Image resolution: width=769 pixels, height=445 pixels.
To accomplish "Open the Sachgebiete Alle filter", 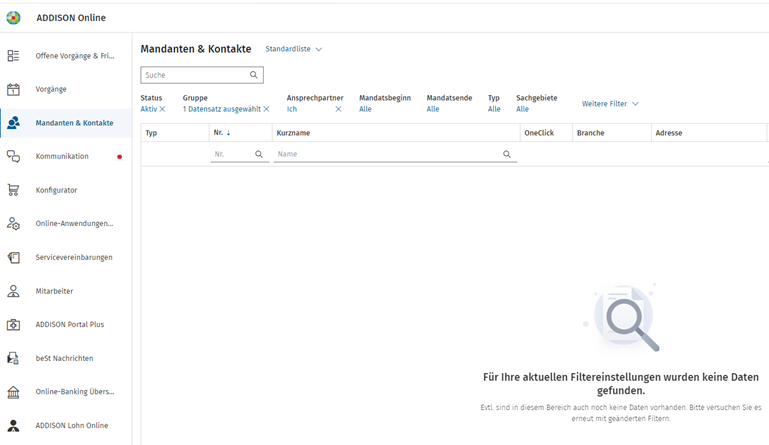I will click(x=522, y=109).
